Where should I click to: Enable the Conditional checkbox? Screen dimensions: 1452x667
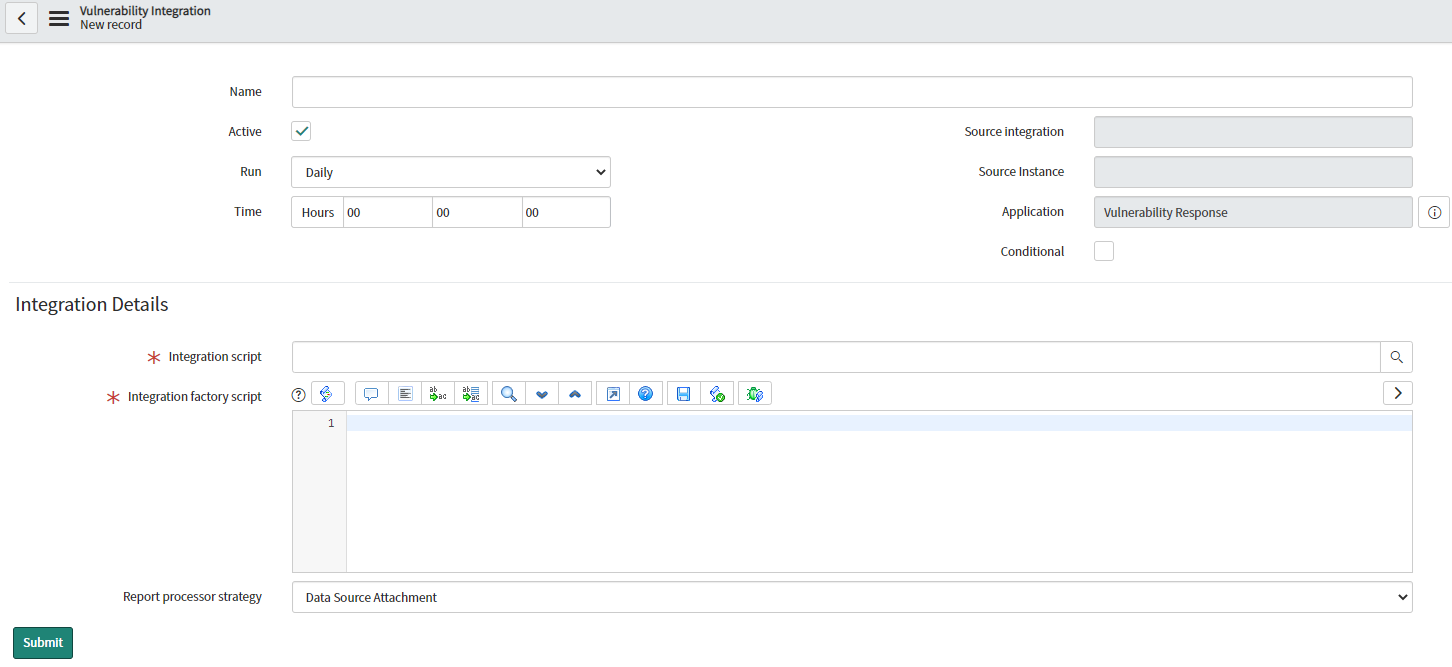tap(1103, 251)
